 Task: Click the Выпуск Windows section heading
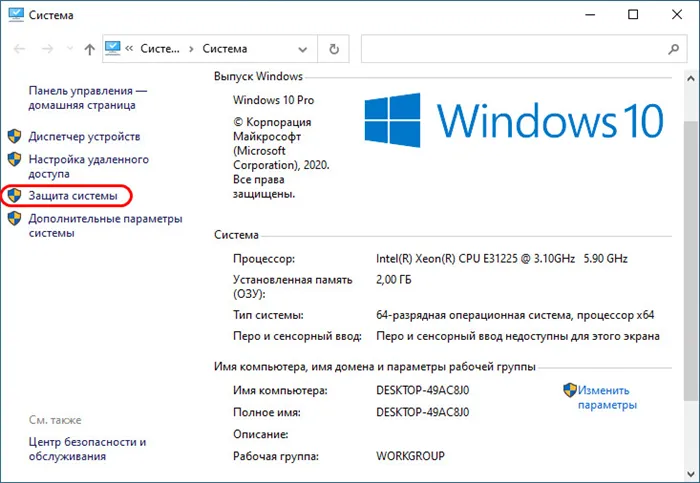pos(258,76)
